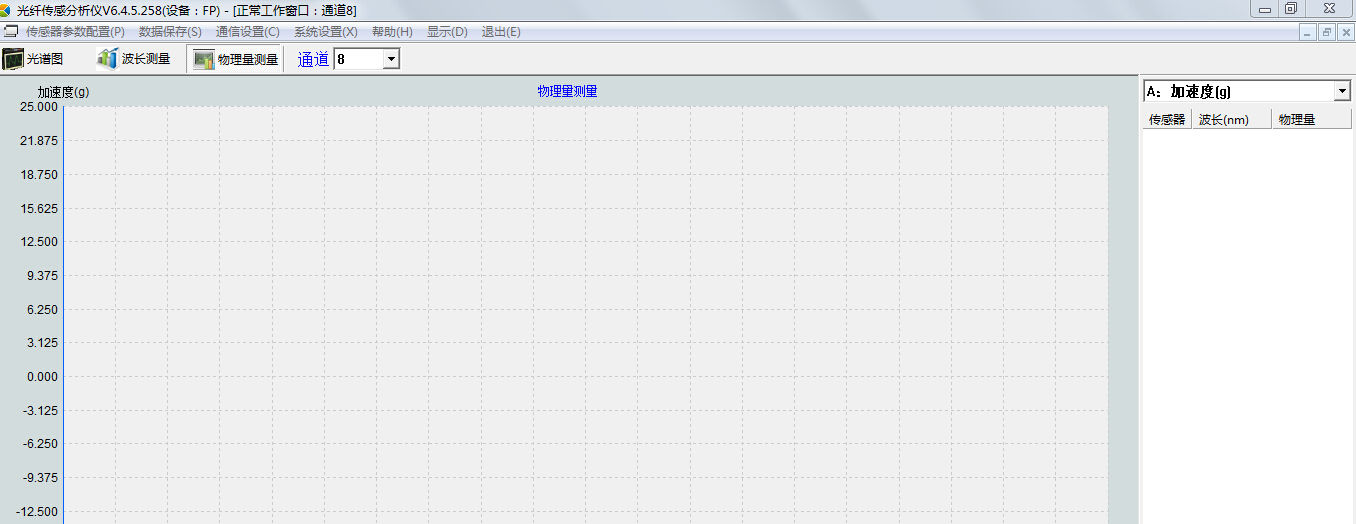Open the 数据保存(S) menu
The width and height of the screenshot is (1356, 524).
(170, 32)
